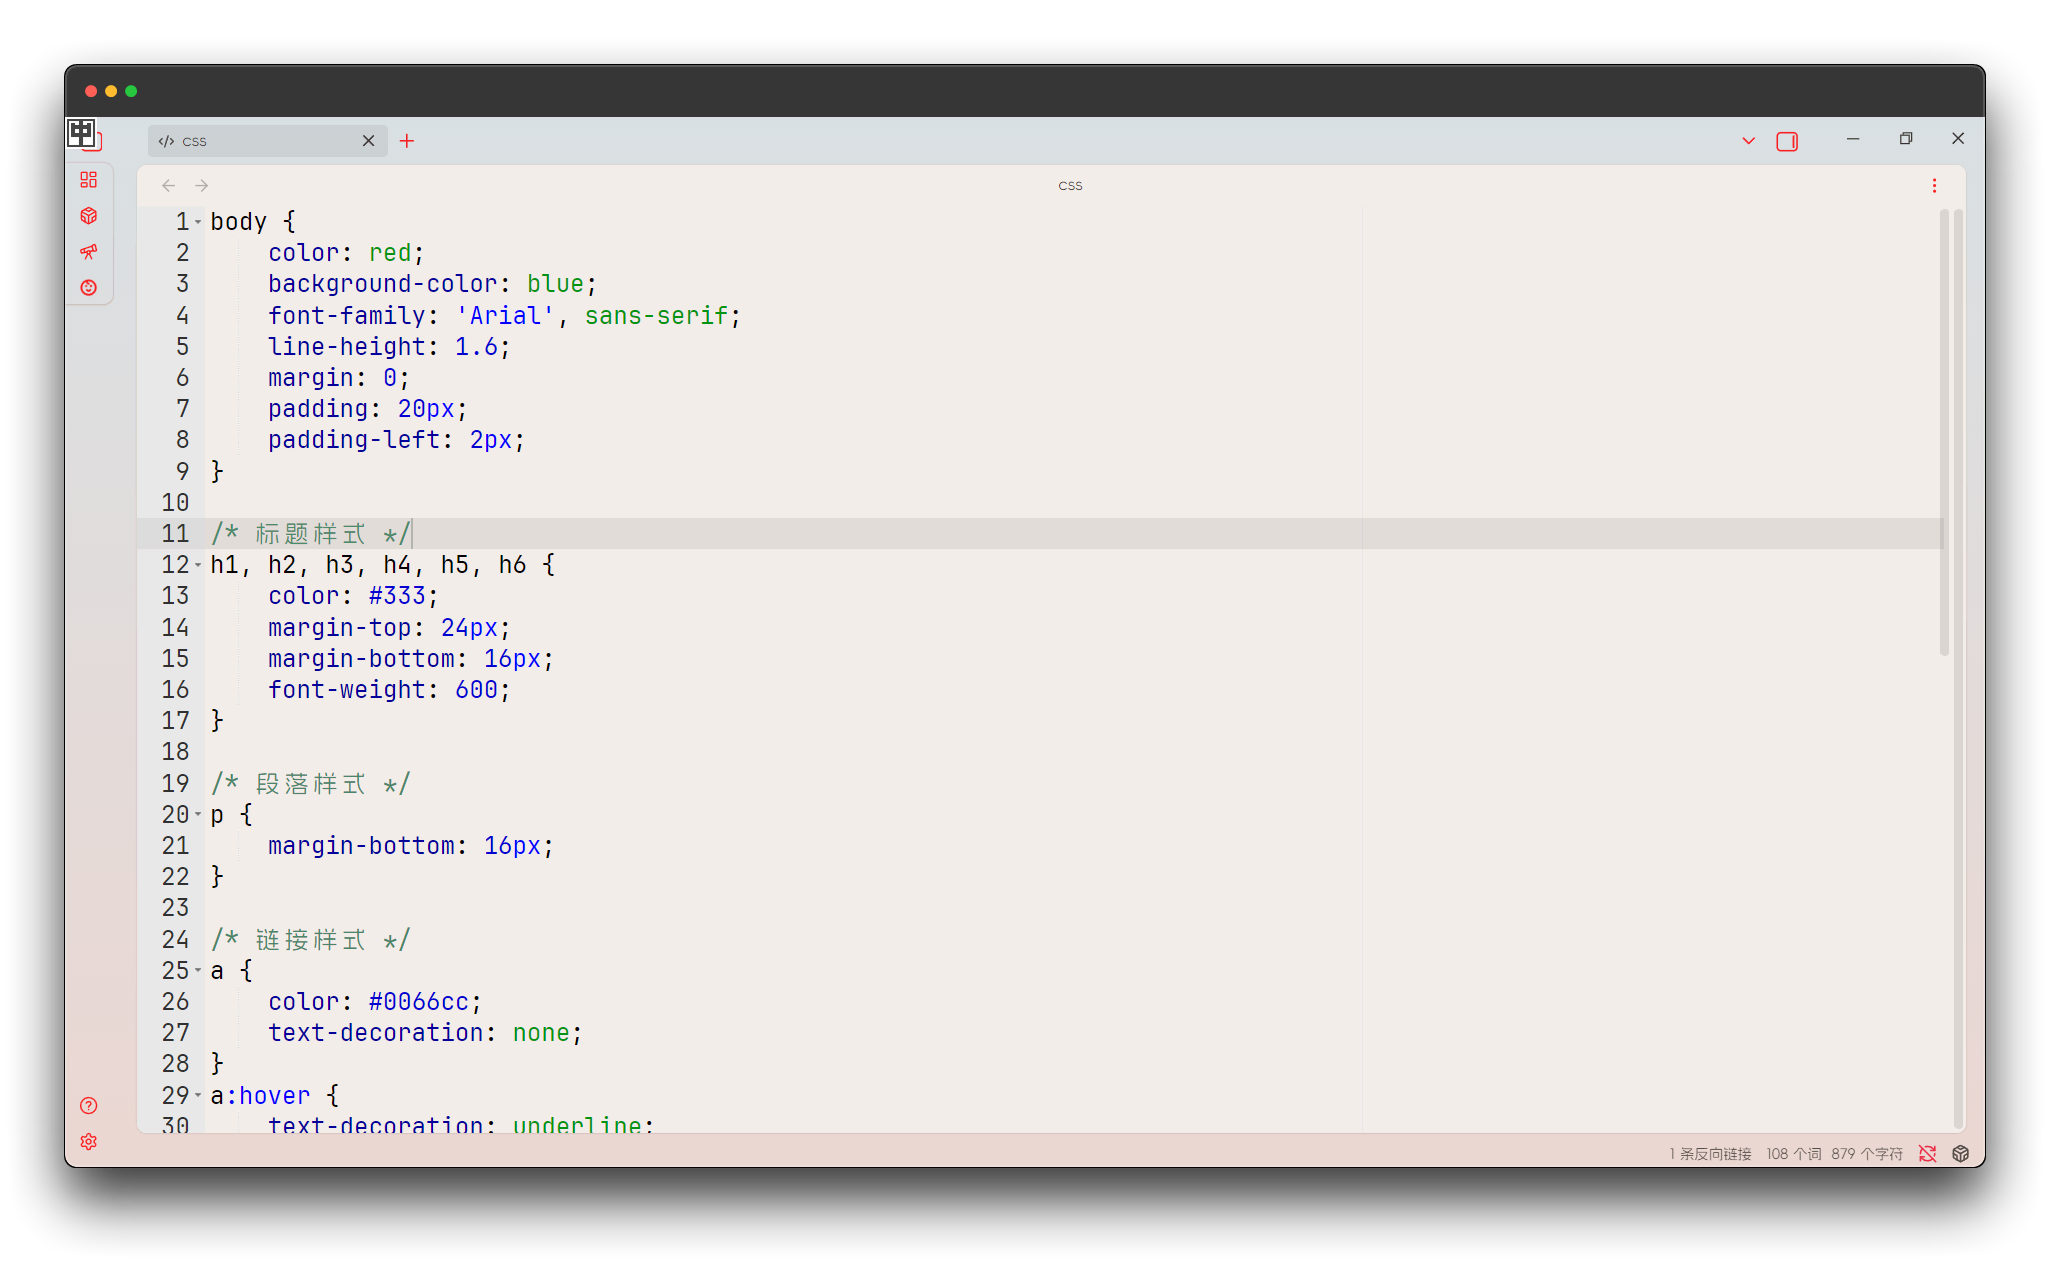Screen dimensions: 2050x1264
Task: Toggle the crossed-out sync icon in status bar
Action: [x=1928, y=1153]
